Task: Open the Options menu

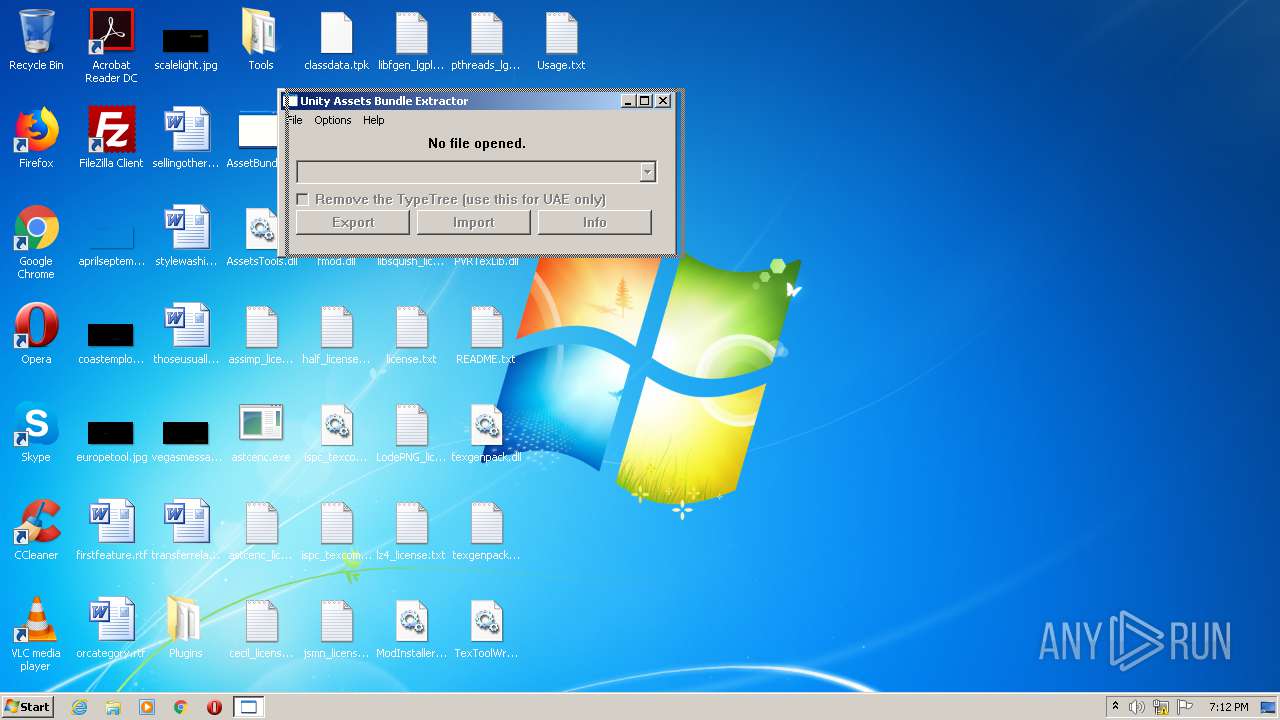Action: (x=333, y=120)
